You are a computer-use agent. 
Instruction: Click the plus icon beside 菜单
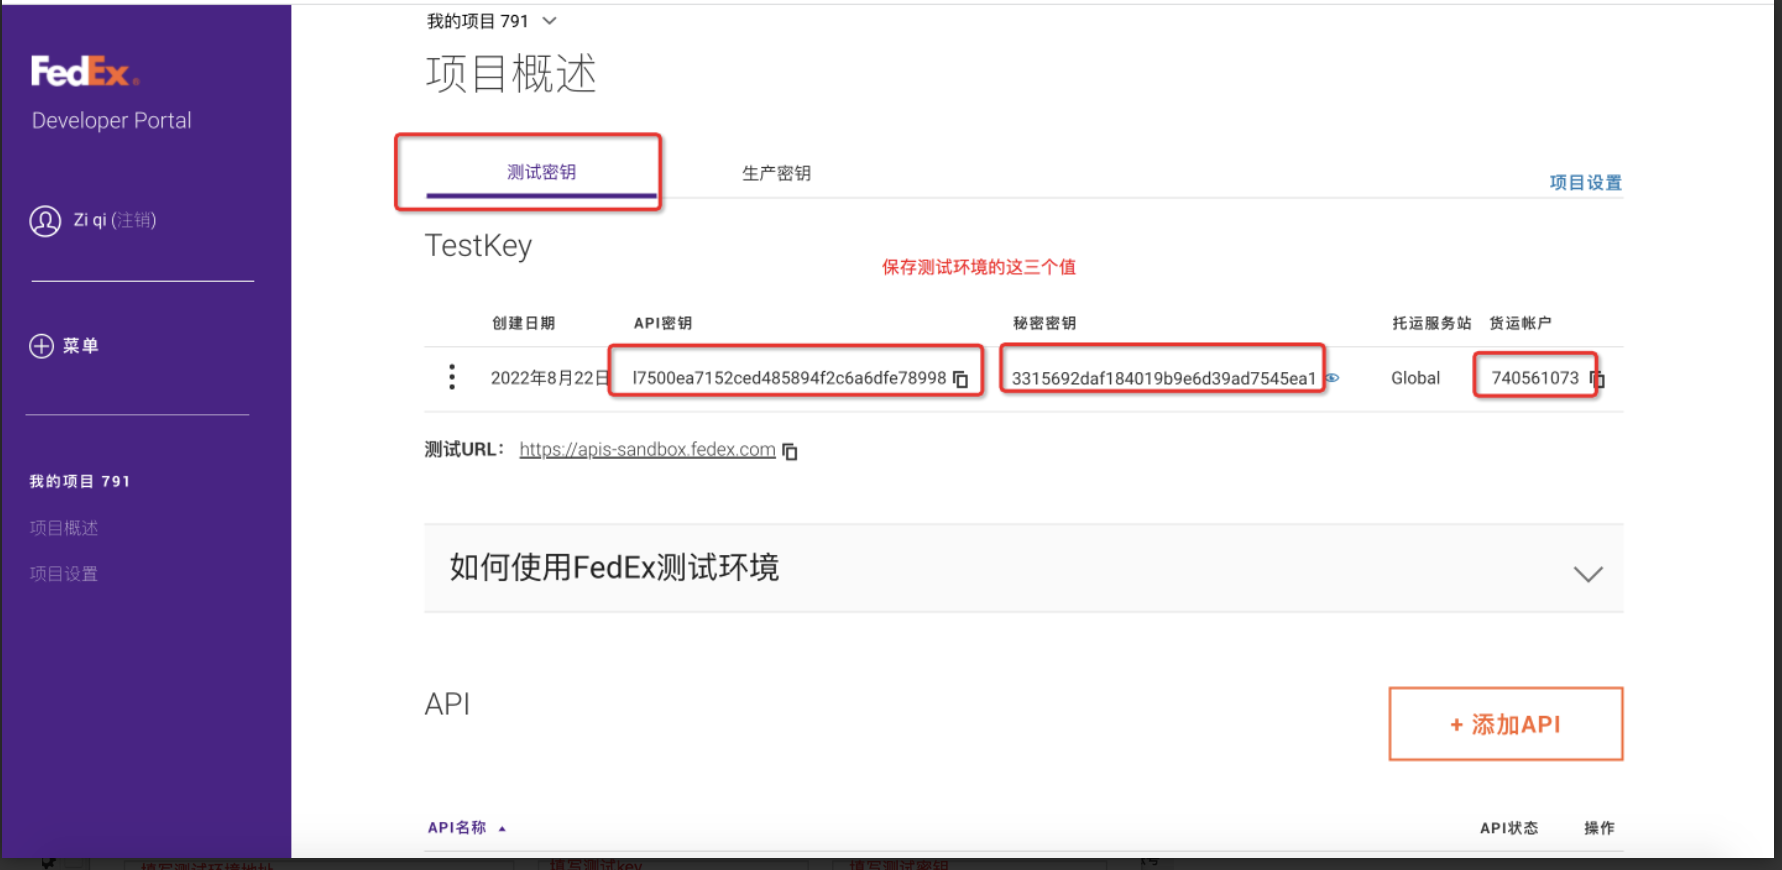(41, 346)
